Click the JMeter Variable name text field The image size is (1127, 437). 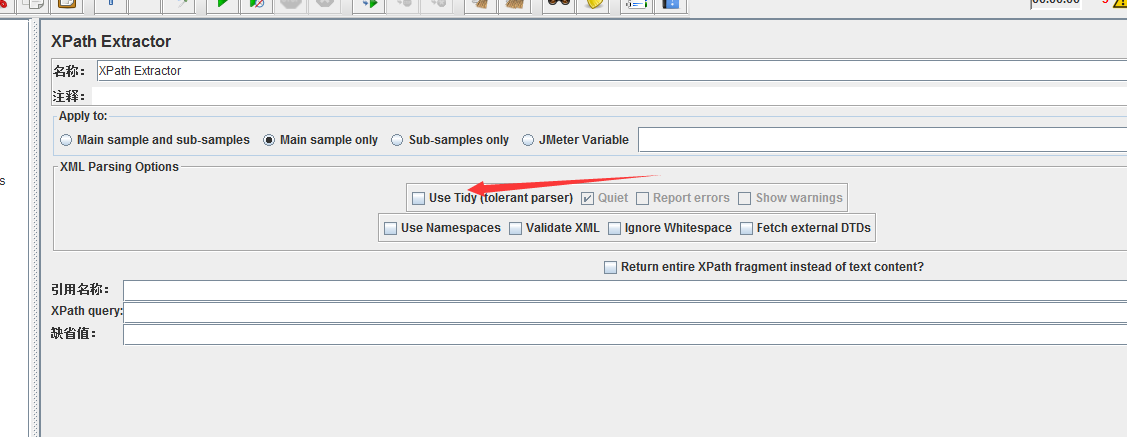pyautogui.click(x=883, y=140)
